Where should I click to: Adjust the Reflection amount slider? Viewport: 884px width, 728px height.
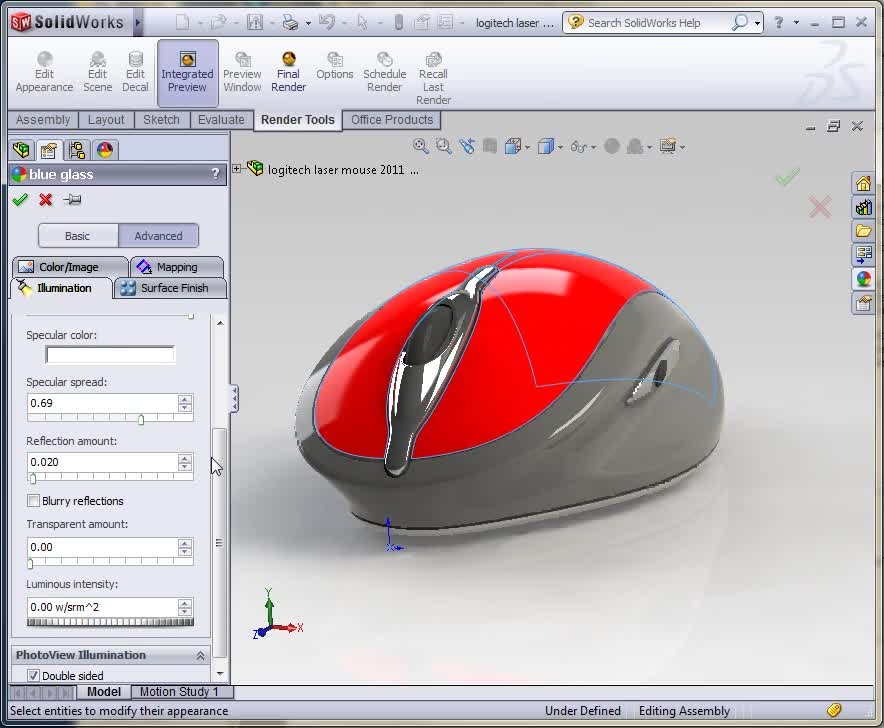pos(33,478)
